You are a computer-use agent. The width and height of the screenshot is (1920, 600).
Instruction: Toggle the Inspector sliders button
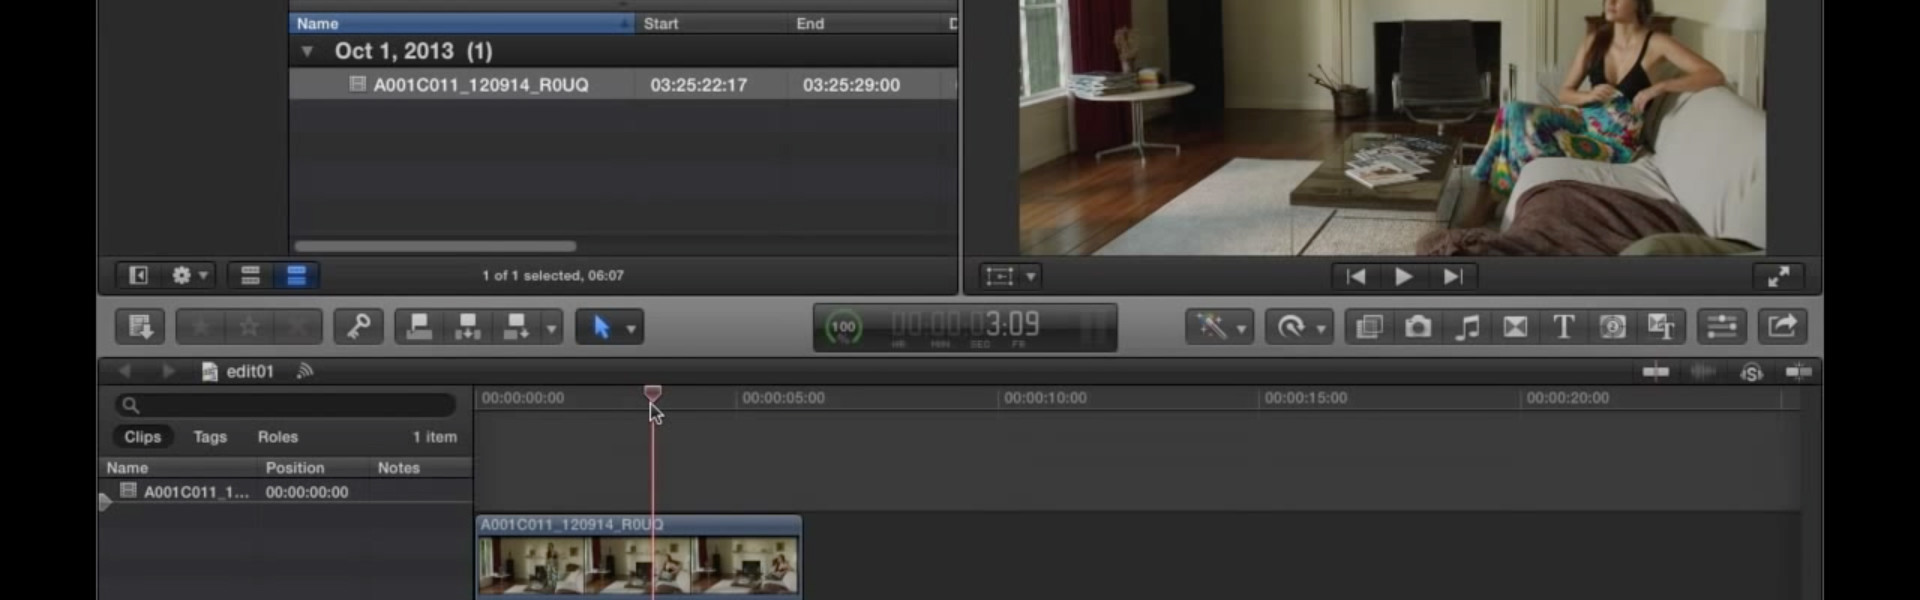point(1722,327)
